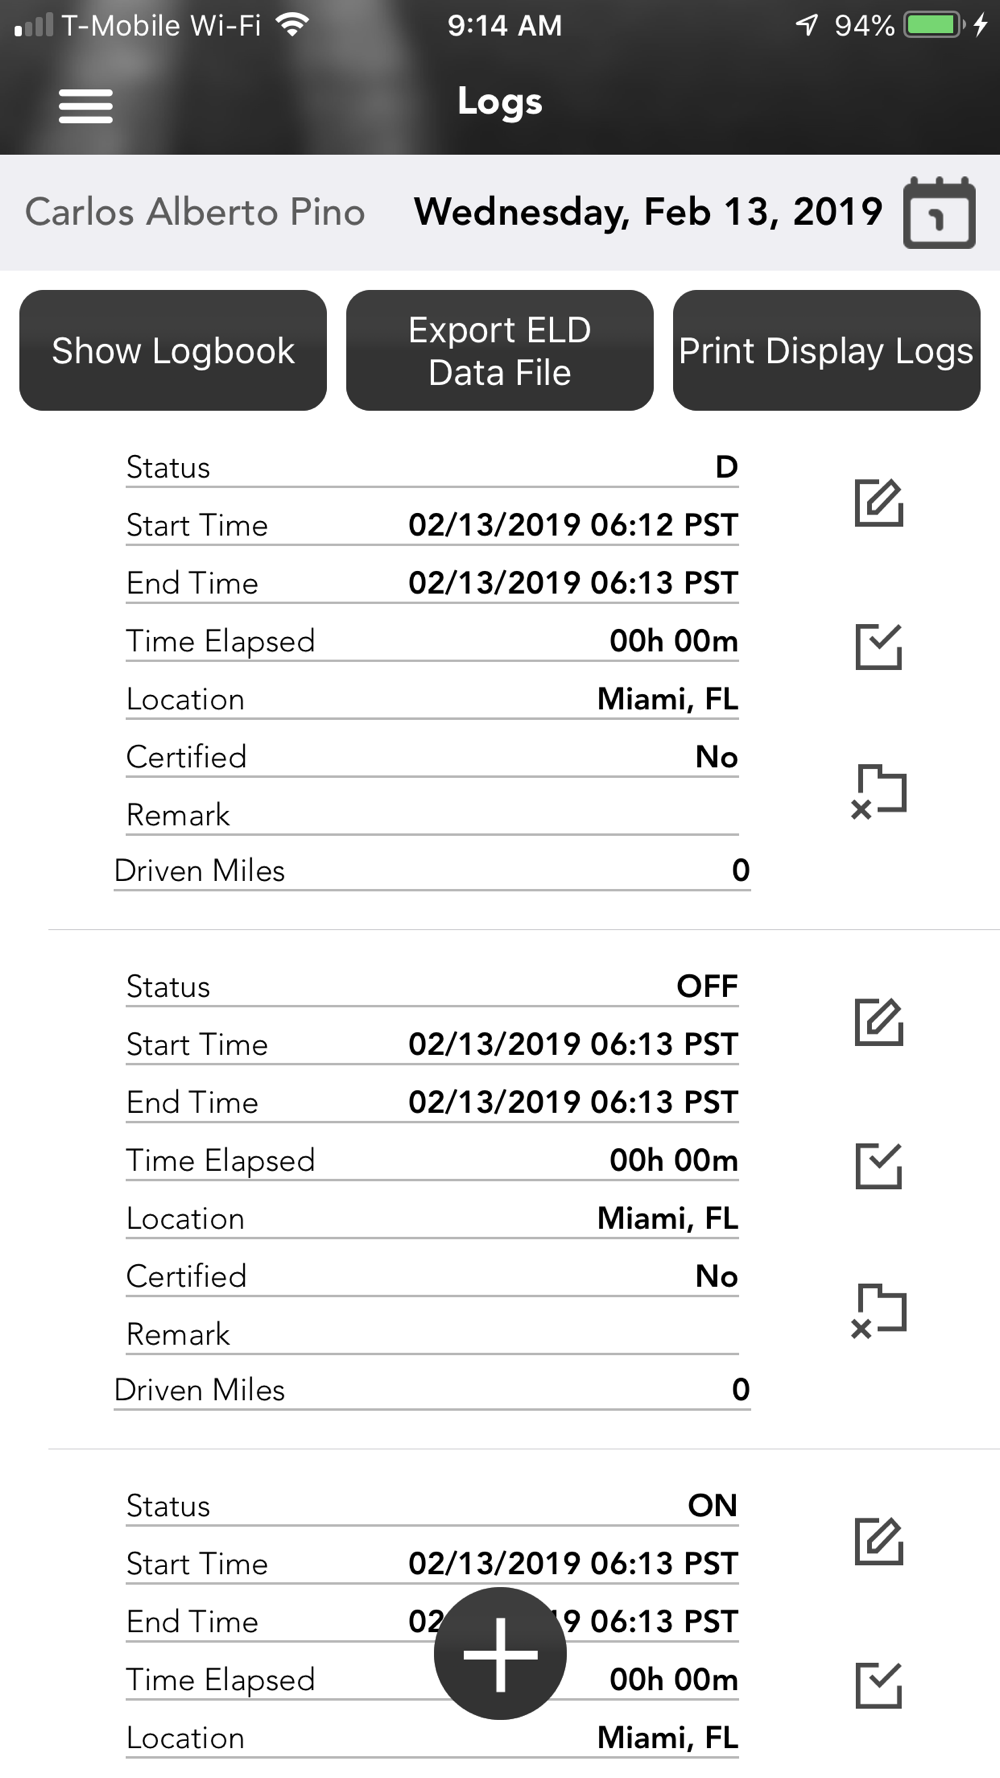Screen dimensions: 1000x1778
Task: Open the hamburger menu
Action: tap(85, 106)
